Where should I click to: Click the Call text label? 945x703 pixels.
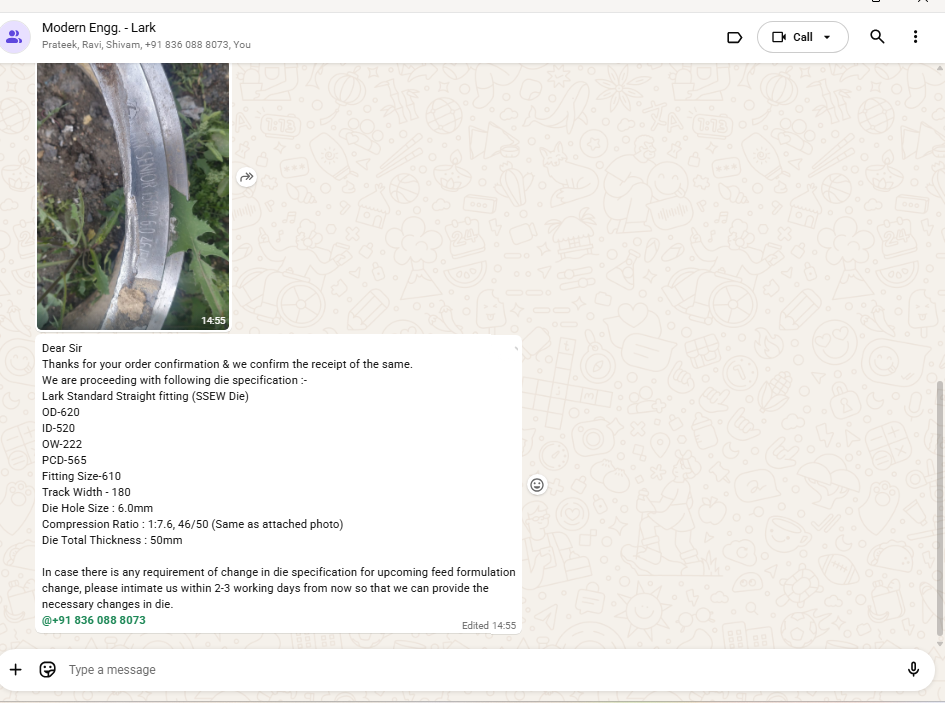[803, 37]
